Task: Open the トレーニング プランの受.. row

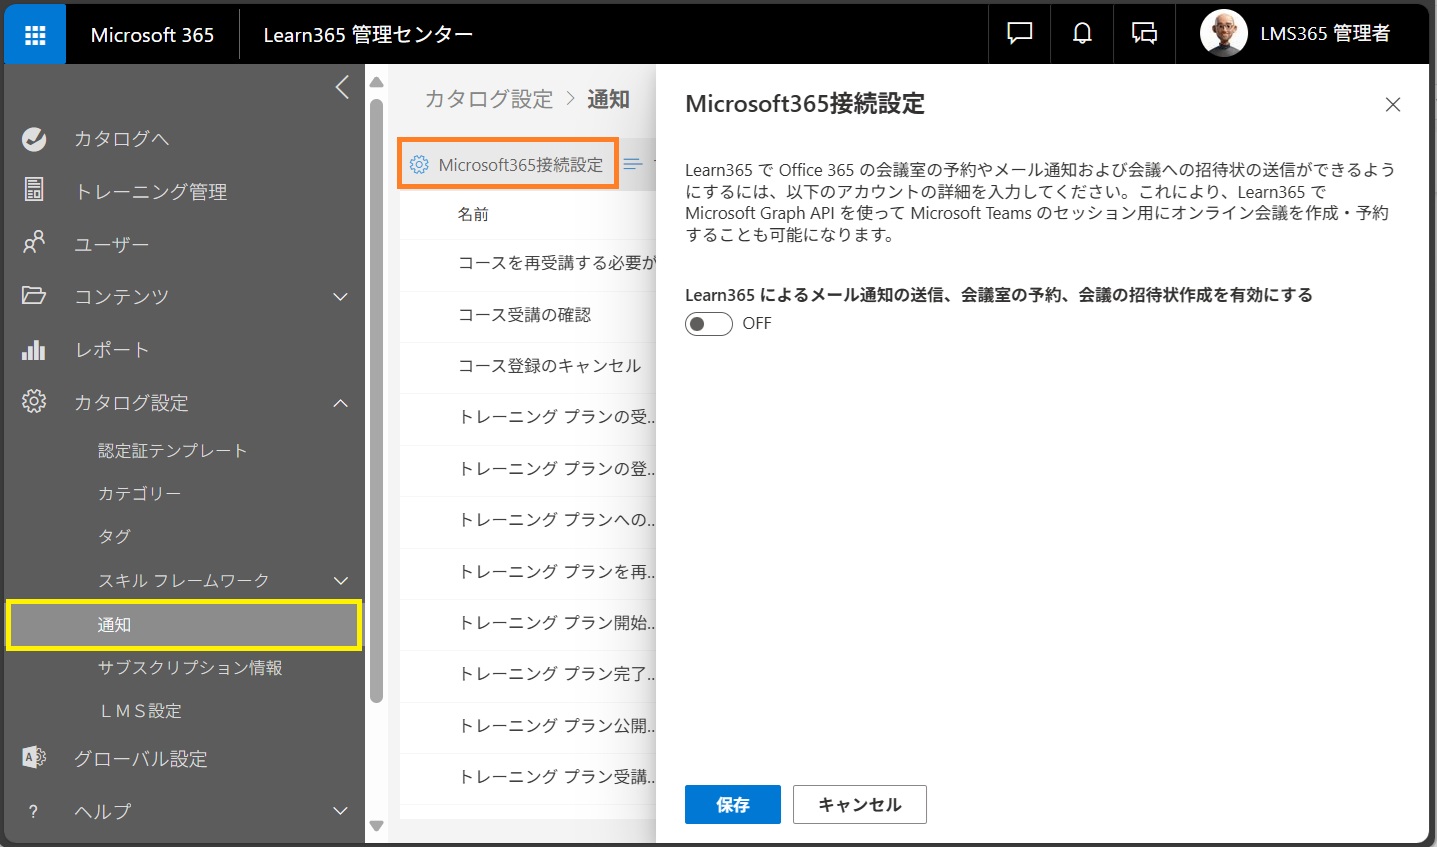Action: (x=528, y=417)
